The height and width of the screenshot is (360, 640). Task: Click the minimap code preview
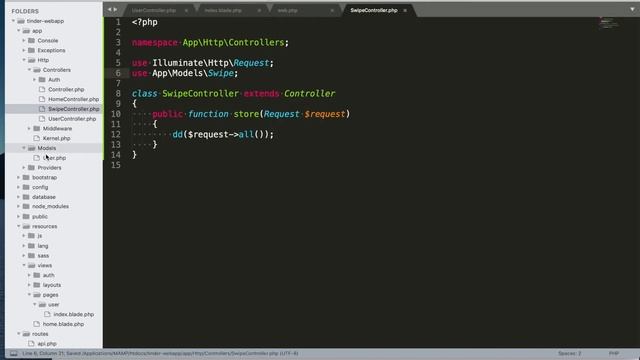[x=609, y=23]
